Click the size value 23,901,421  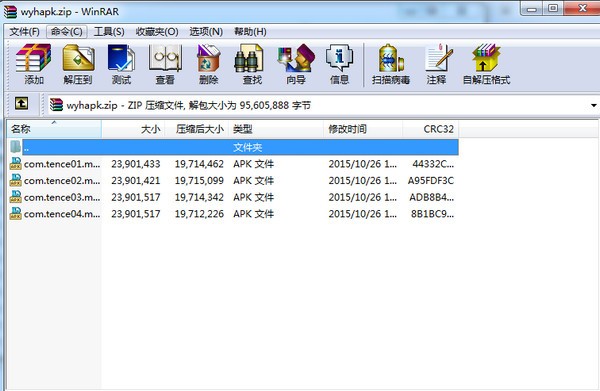pos(136,181)
